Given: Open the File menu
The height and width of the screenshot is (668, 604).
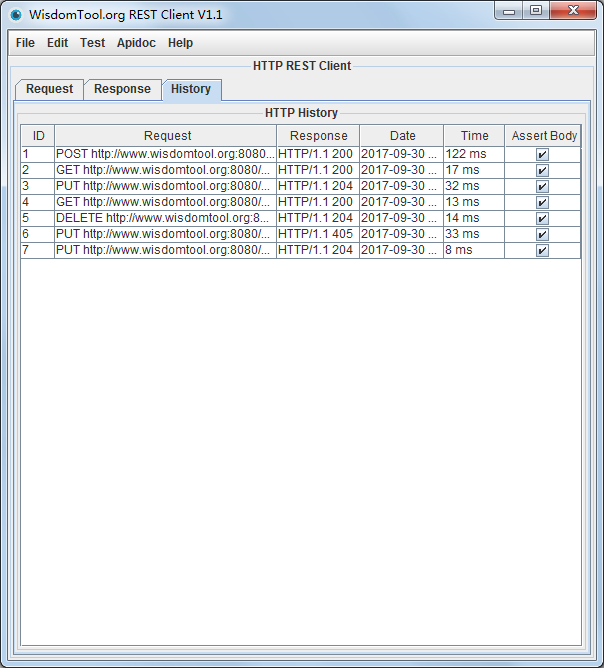Looking at the screenshot, I should coord(25,43).
